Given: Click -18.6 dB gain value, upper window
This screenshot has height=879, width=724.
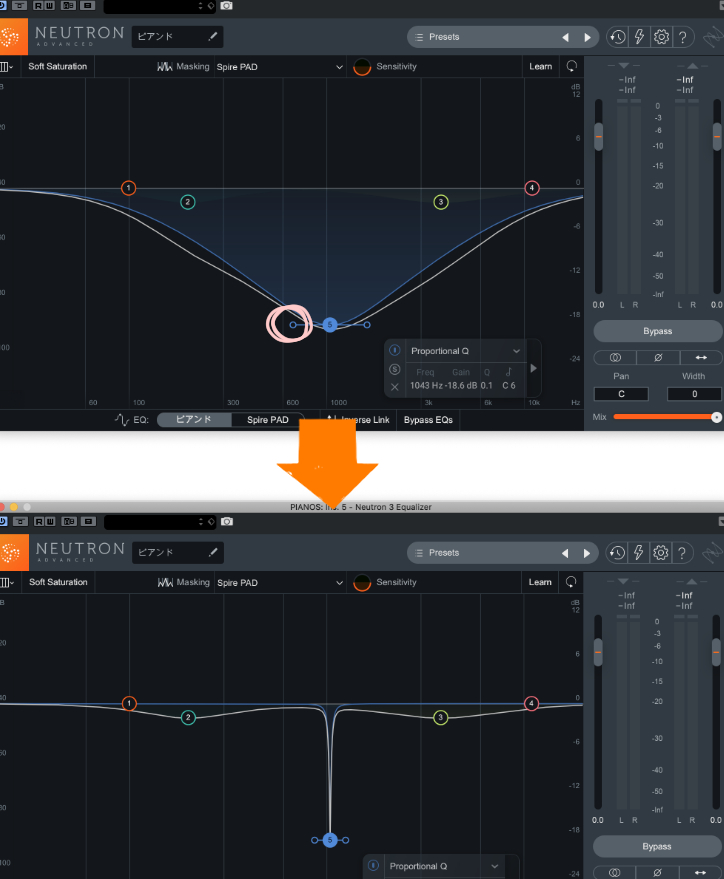Looking at the screenshot, I should [x=461, y=386].
